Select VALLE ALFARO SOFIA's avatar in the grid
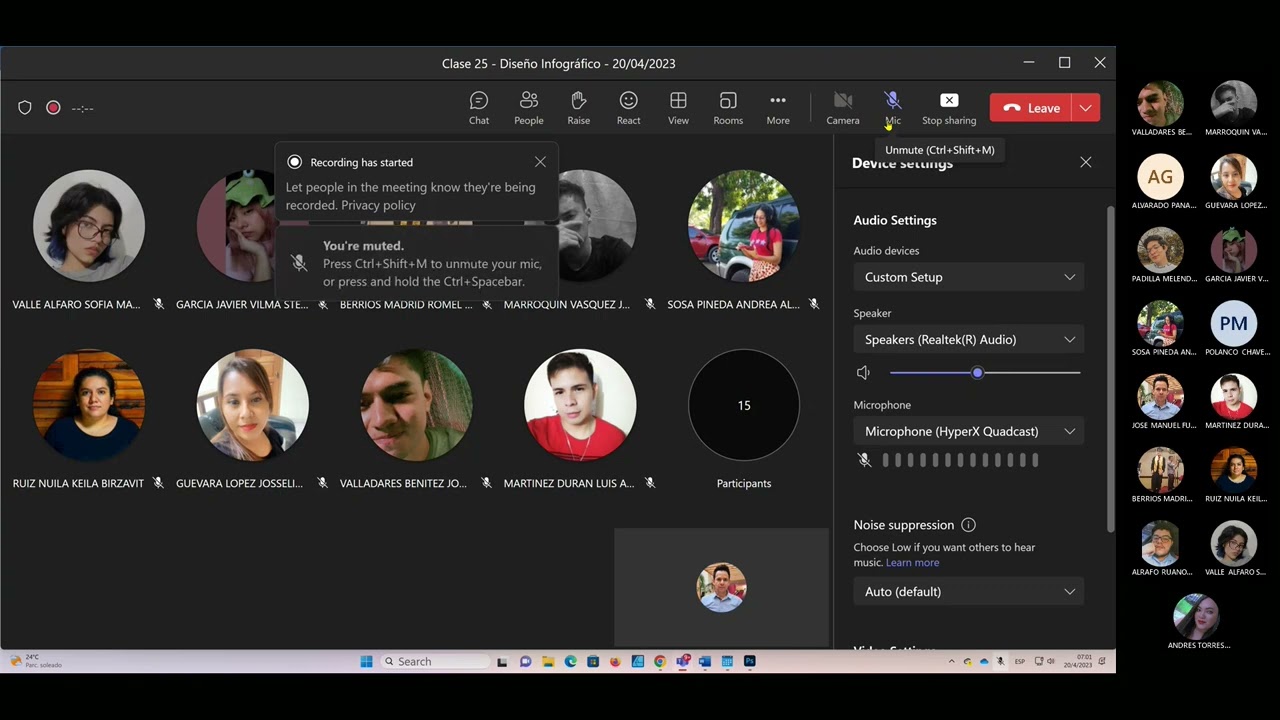Image resolution: width=1280 pixels, height=720 pixels. (x=89, y=225)
